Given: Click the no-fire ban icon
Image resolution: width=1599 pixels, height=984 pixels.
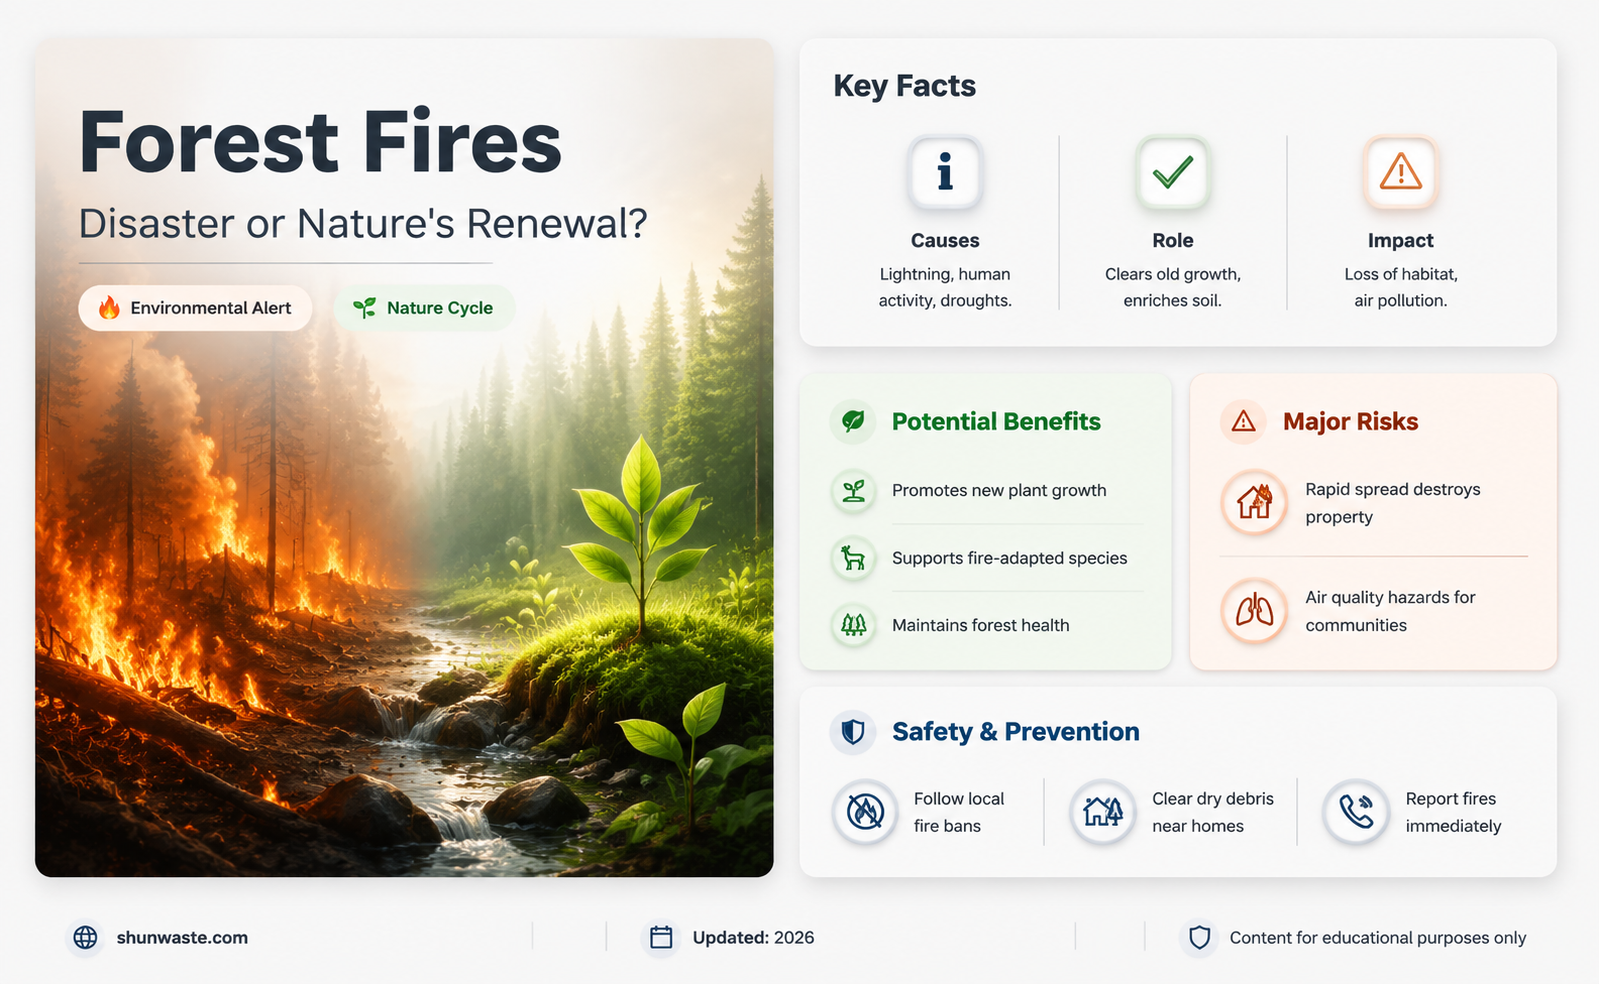Looking at the screenshot, I should pyautogui.click(x=865, y=812).
